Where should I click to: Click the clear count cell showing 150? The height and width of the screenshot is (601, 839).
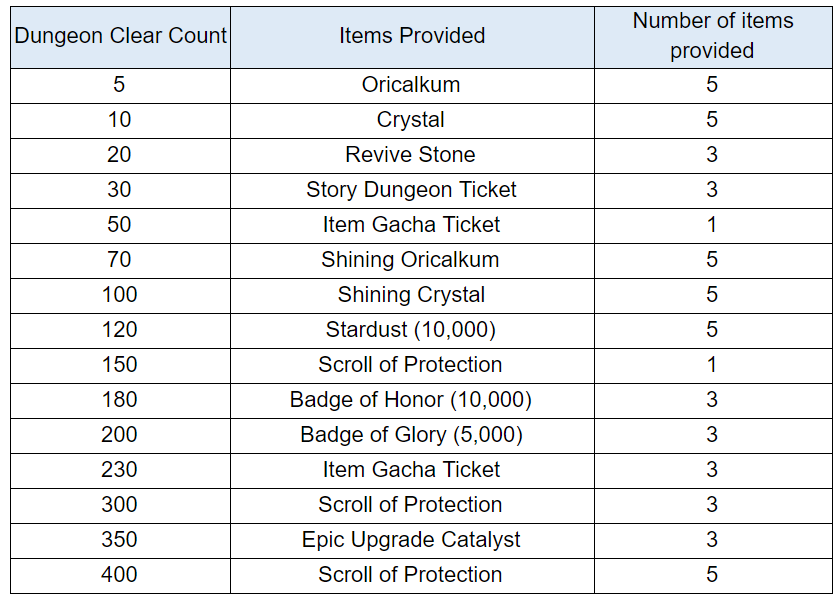(x=120, y=365)
